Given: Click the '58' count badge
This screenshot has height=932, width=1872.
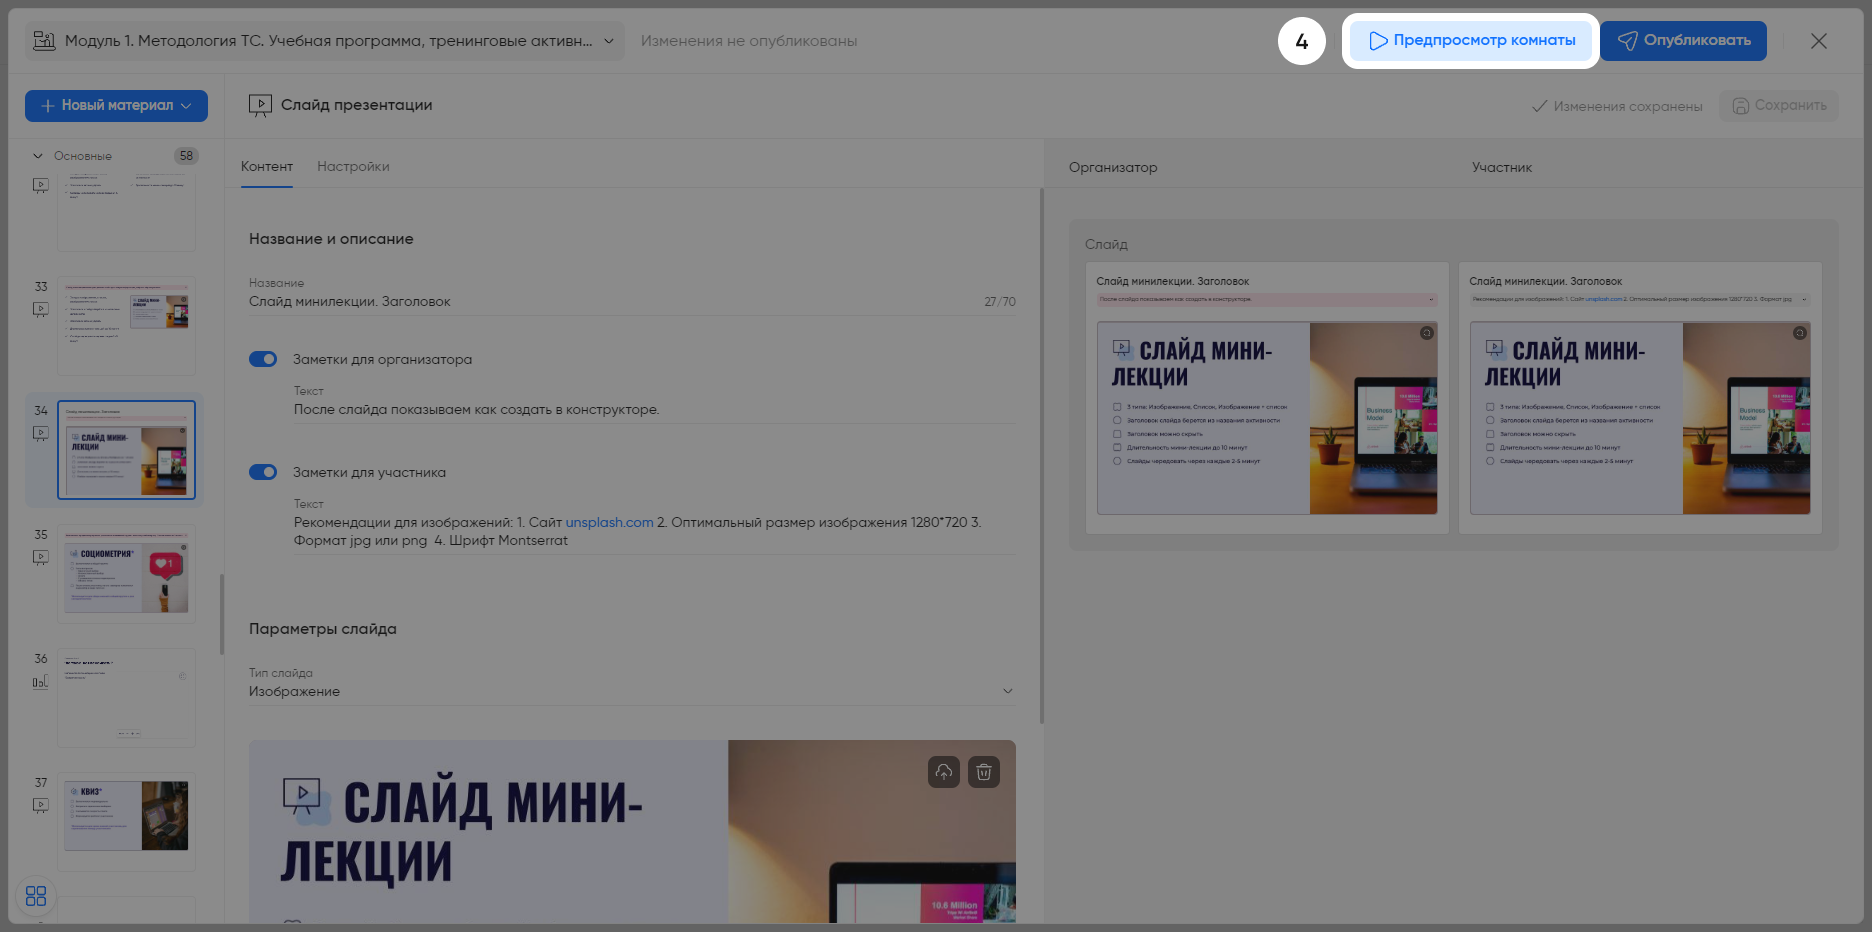Looking at the screenshot, I should click(186, 156).
